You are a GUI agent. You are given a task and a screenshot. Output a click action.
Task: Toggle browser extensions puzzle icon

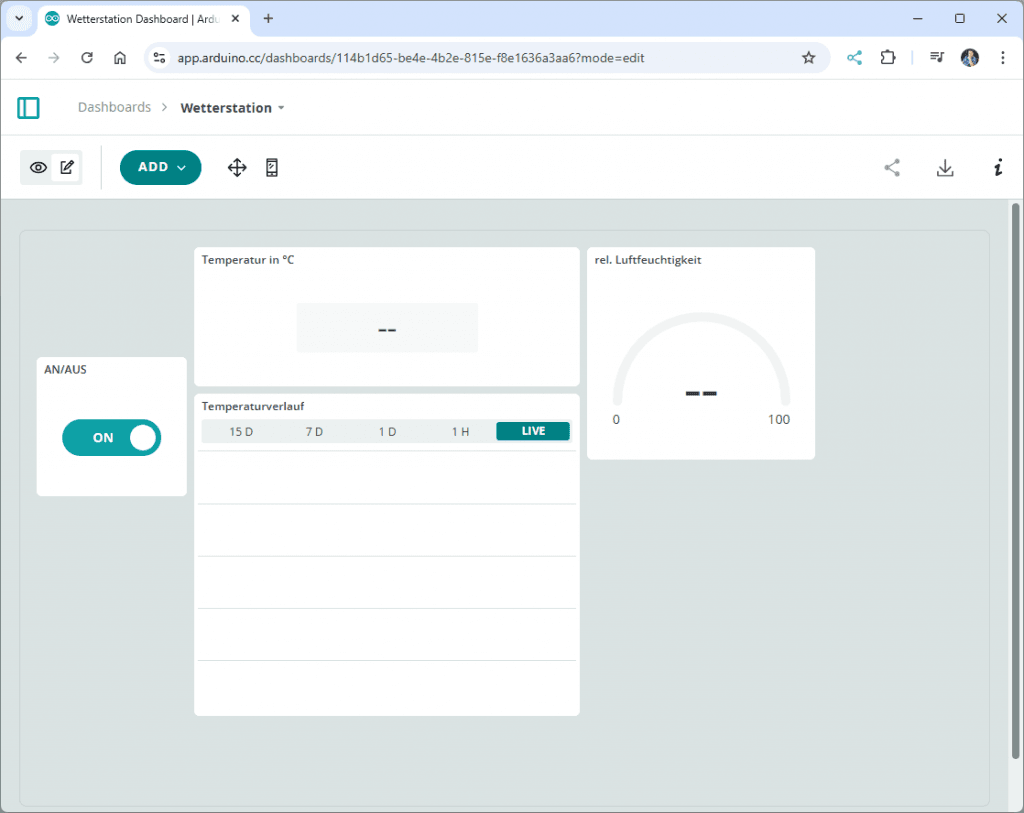887,58
